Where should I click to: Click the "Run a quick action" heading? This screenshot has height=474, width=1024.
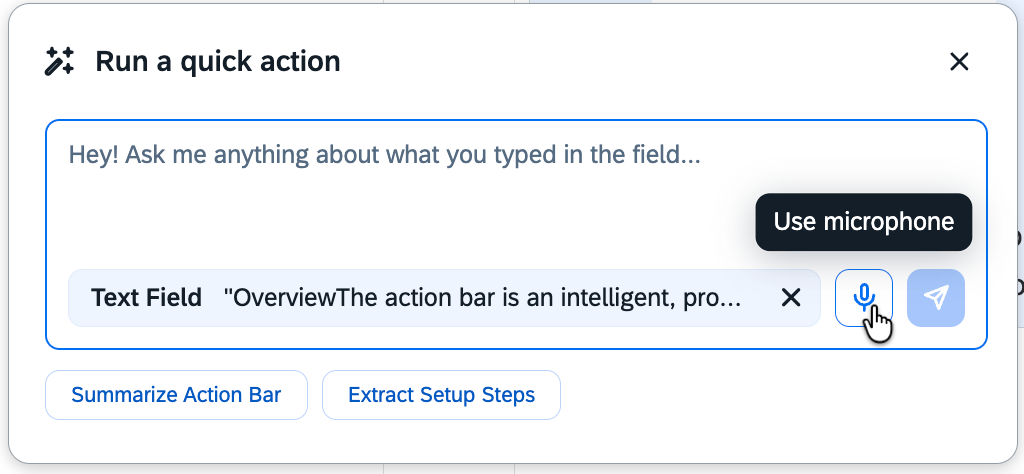pos(218,62)
